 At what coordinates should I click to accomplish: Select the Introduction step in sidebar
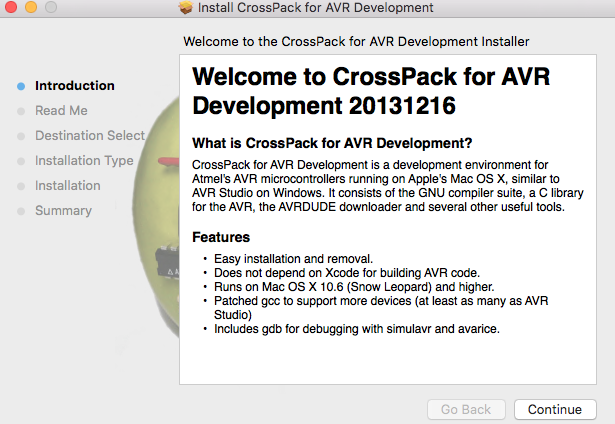(x=75, y=86)
